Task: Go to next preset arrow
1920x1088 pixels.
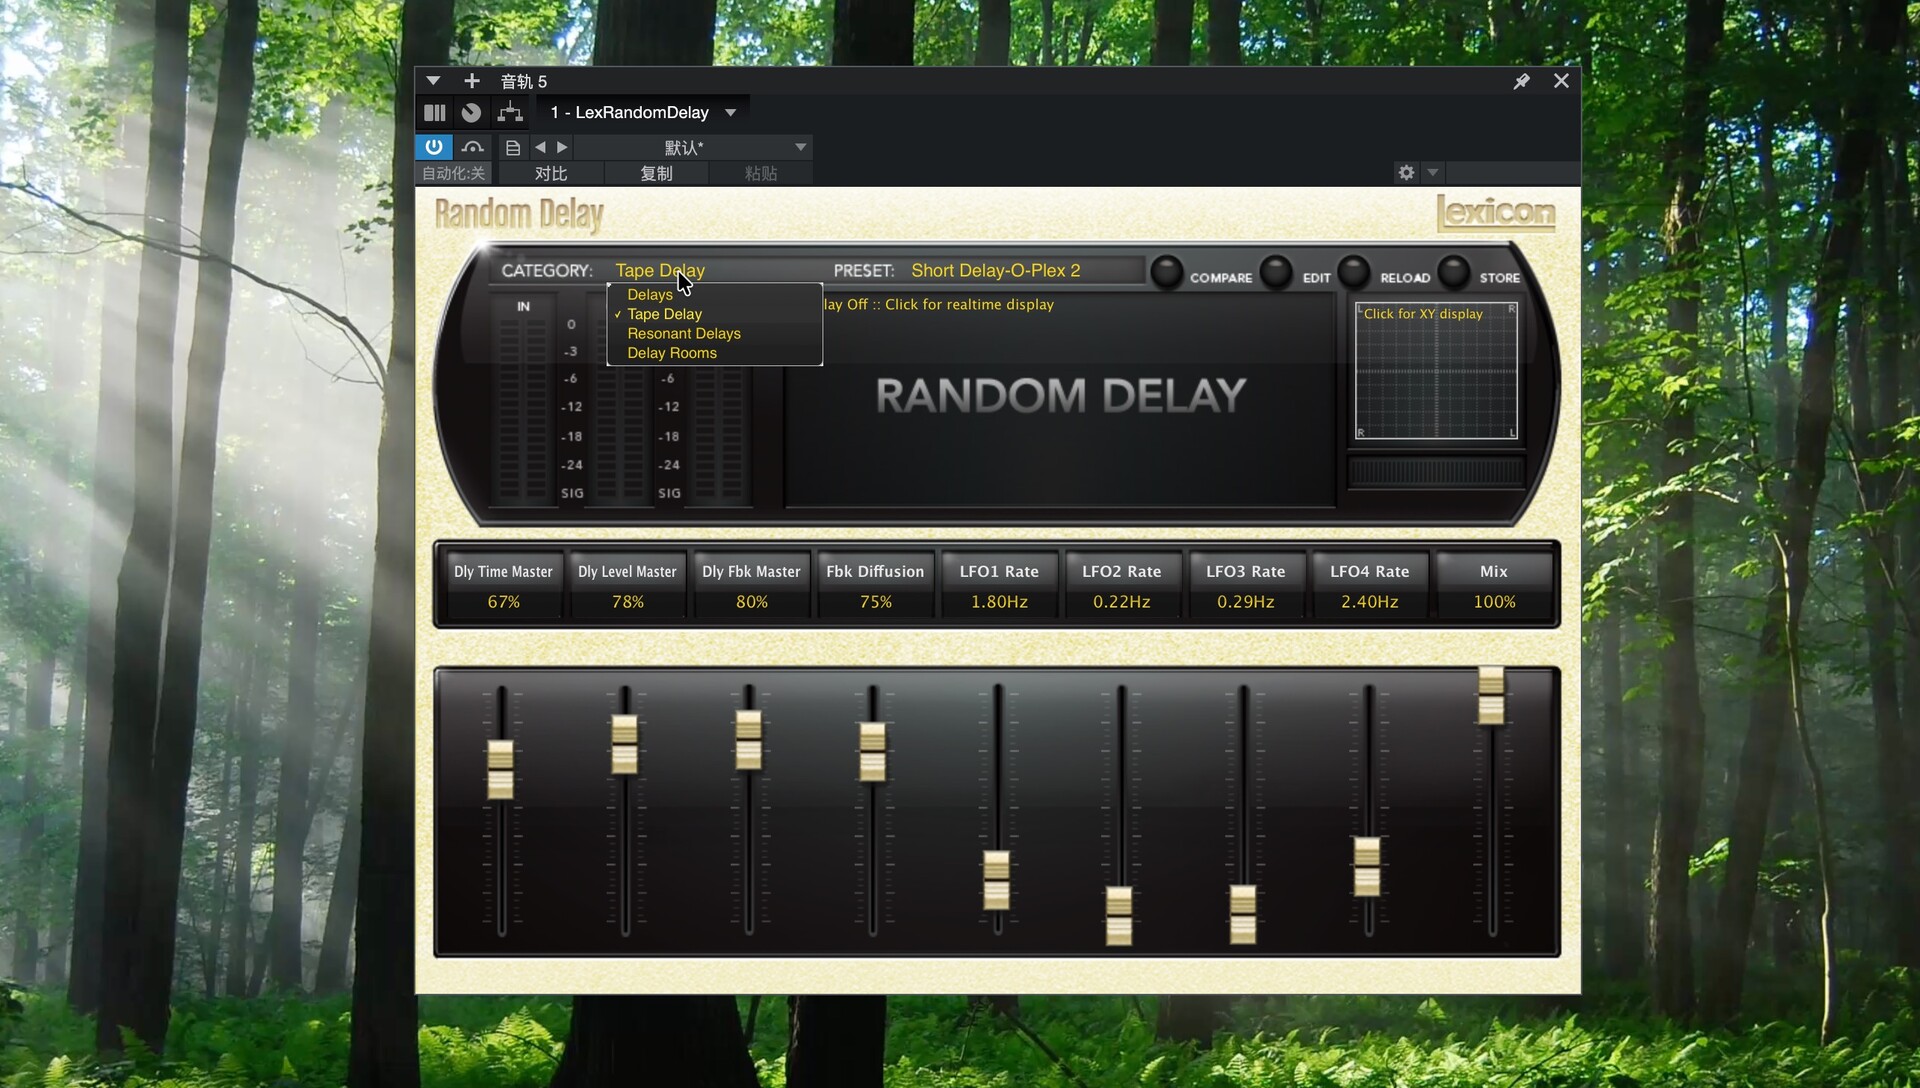Action: pos(562,147)
